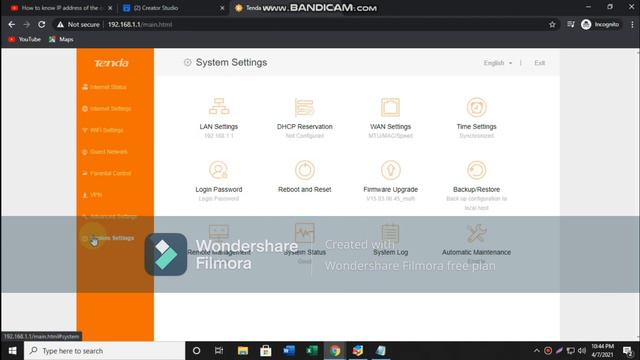Open Word from taskbar
The width and height of the screenshot is (640, 360).
(289, 351)
